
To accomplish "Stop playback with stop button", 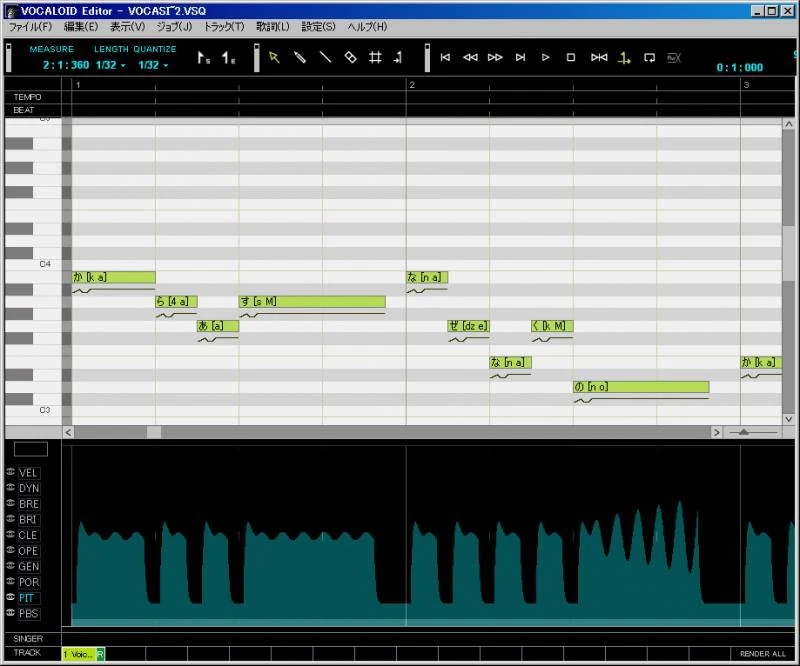I will pyautogui.click(x=571, y=57).
